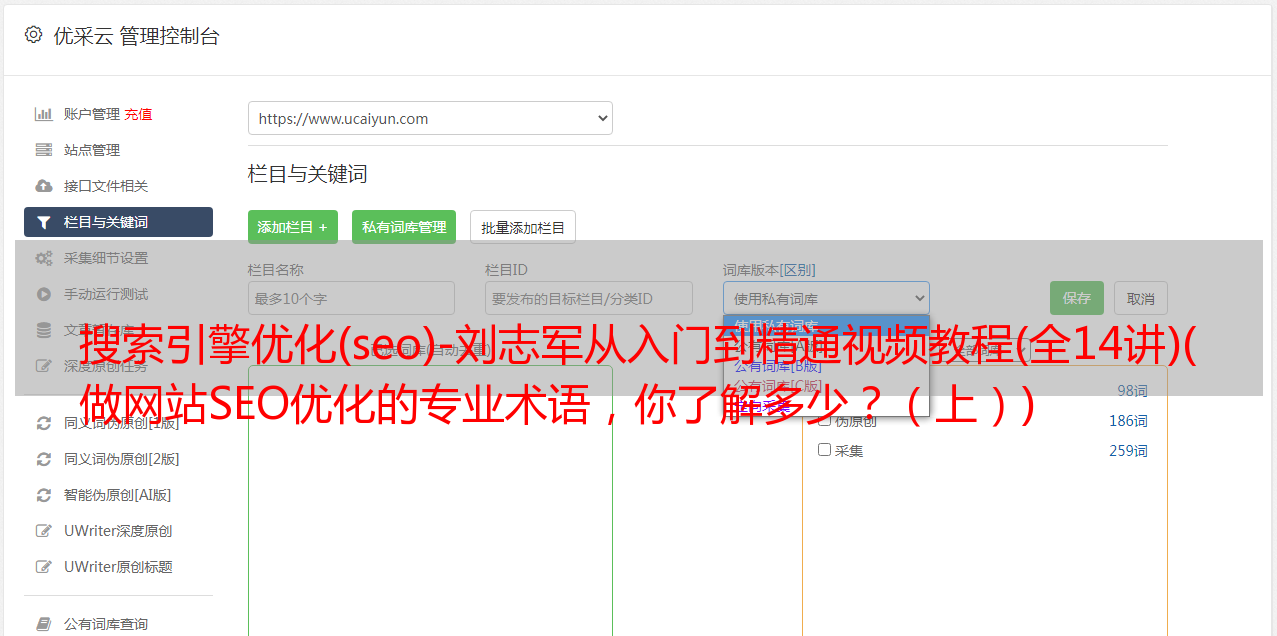Viewport: 1277px width, 636px height.
Task: Click the 259词 count text
Action: pyautogui.click(x=1128, y=451)
